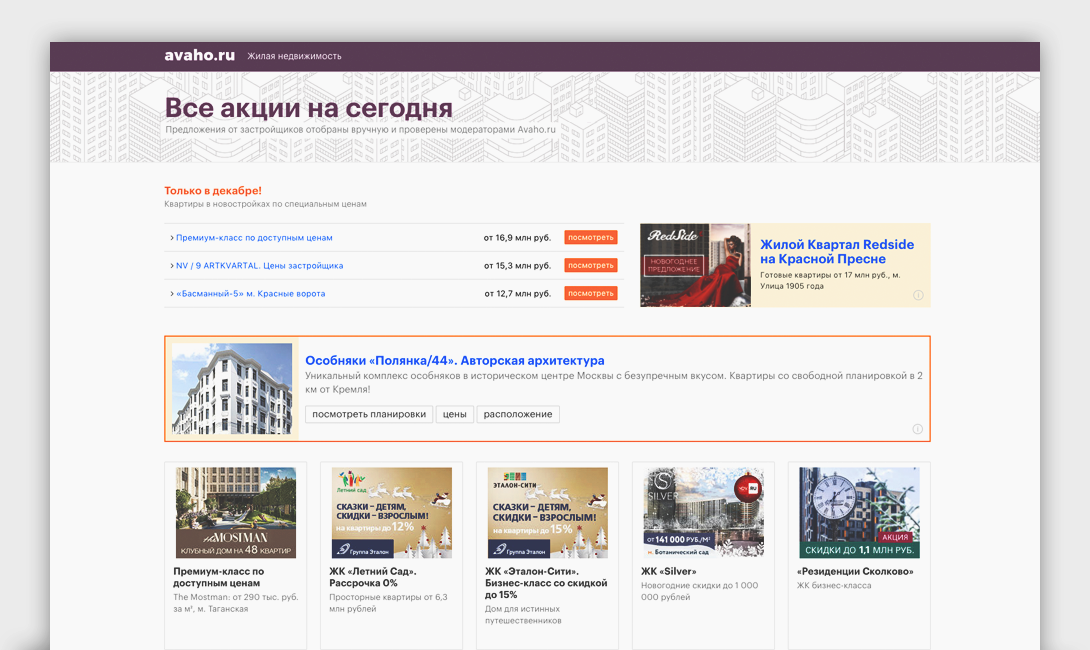This screenshot has height=650, width=1090.
Task: Open the Резиденции Сколково card image
Action: point(859,512)
